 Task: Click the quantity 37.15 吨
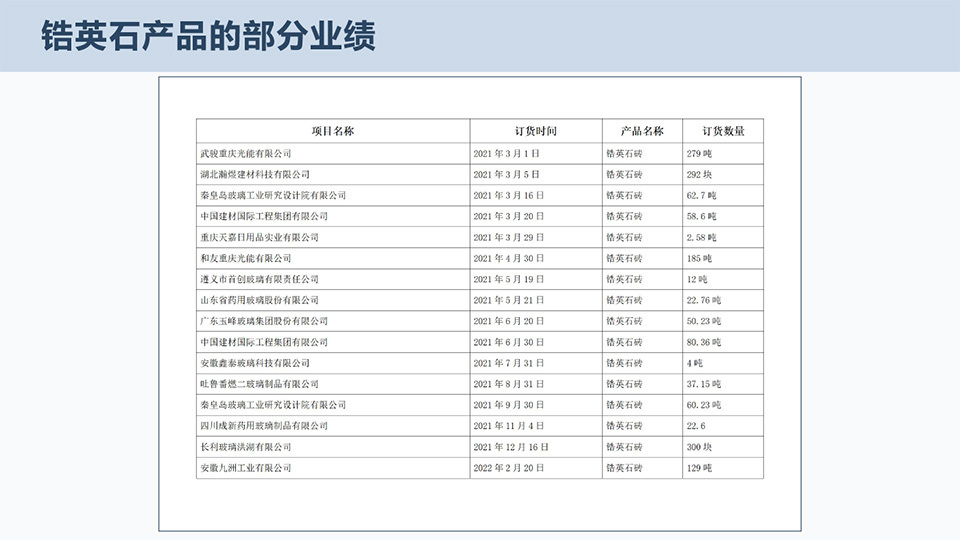[704, 384]
